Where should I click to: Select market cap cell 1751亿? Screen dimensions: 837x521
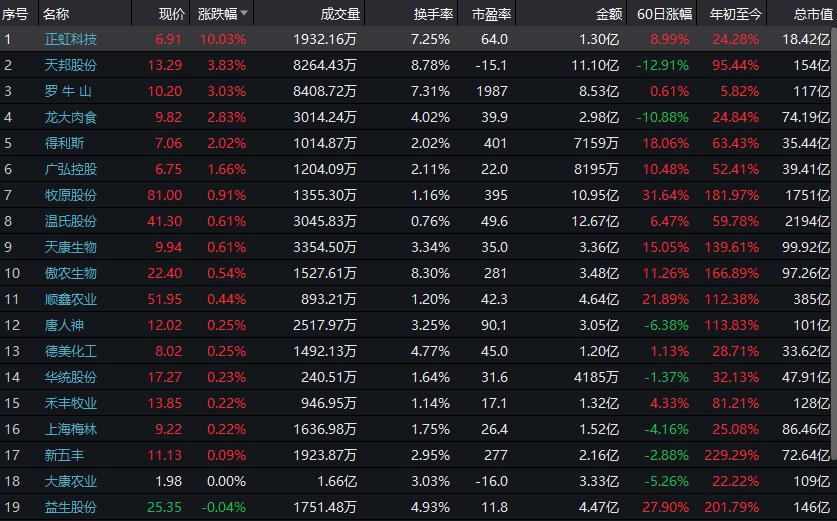[808, 195]
